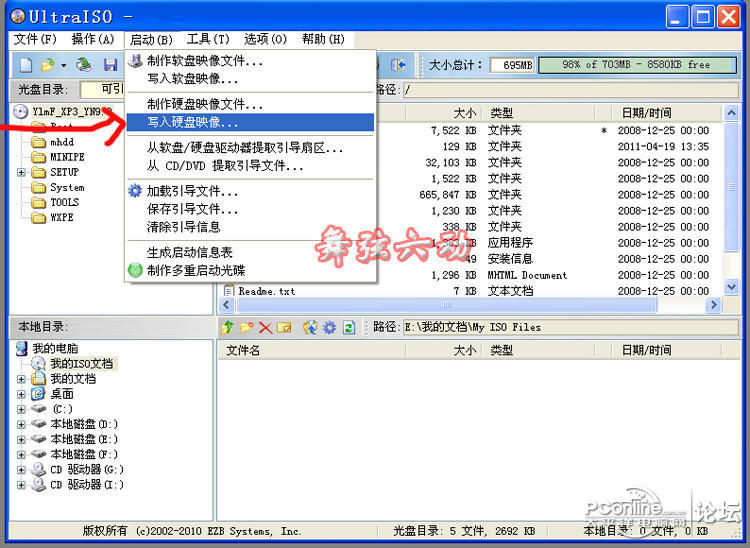Select 生成启动信息表 menu entry

[250, 252]
